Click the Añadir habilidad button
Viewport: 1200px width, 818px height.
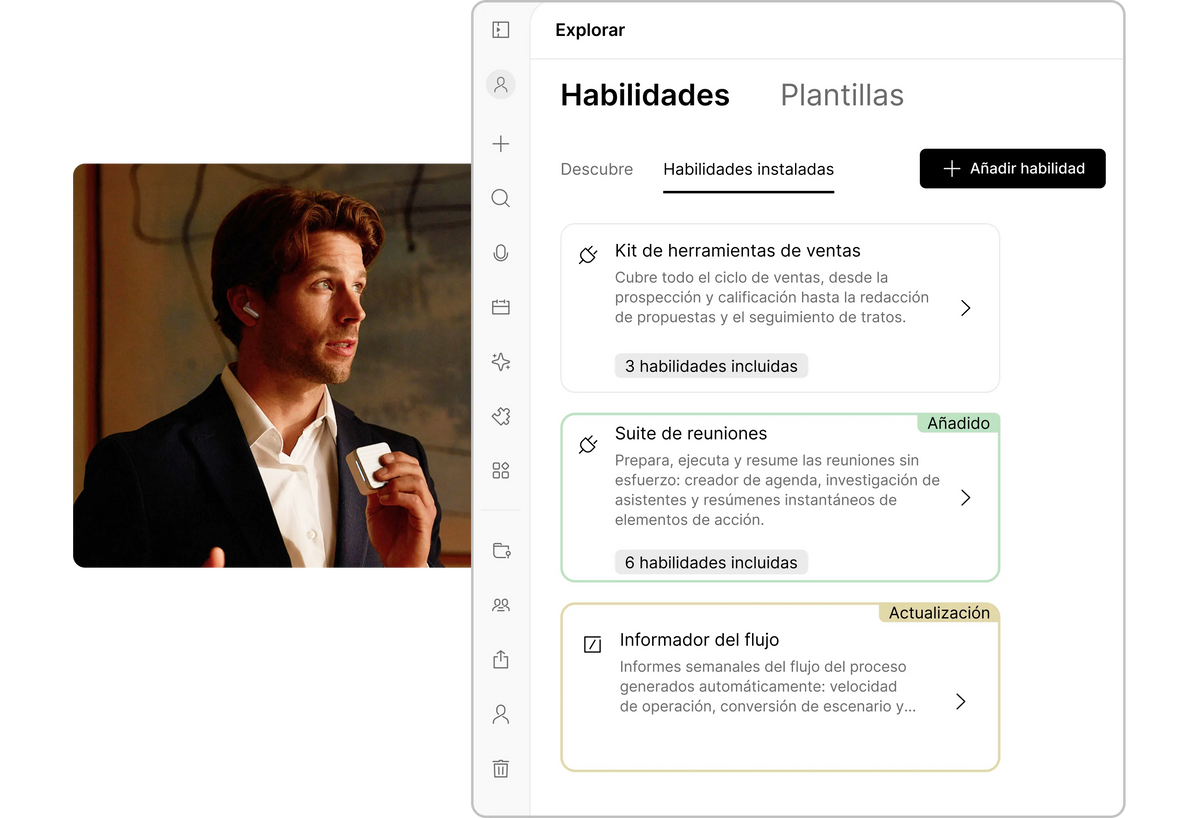click(x=1012, y=169)
